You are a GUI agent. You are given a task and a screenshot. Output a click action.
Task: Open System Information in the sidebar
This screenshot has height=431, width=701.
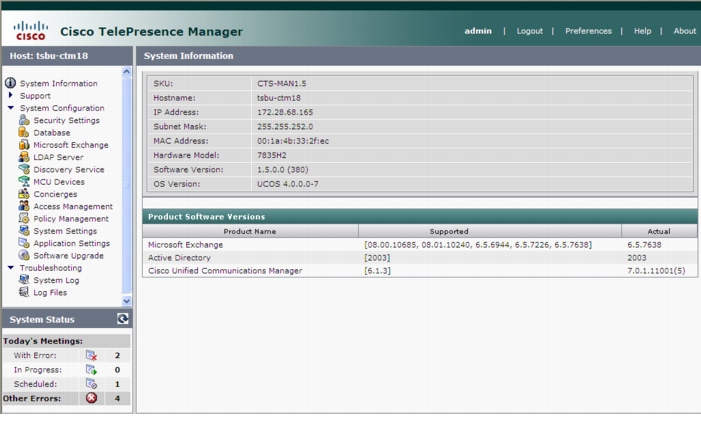tap(59, 83)
